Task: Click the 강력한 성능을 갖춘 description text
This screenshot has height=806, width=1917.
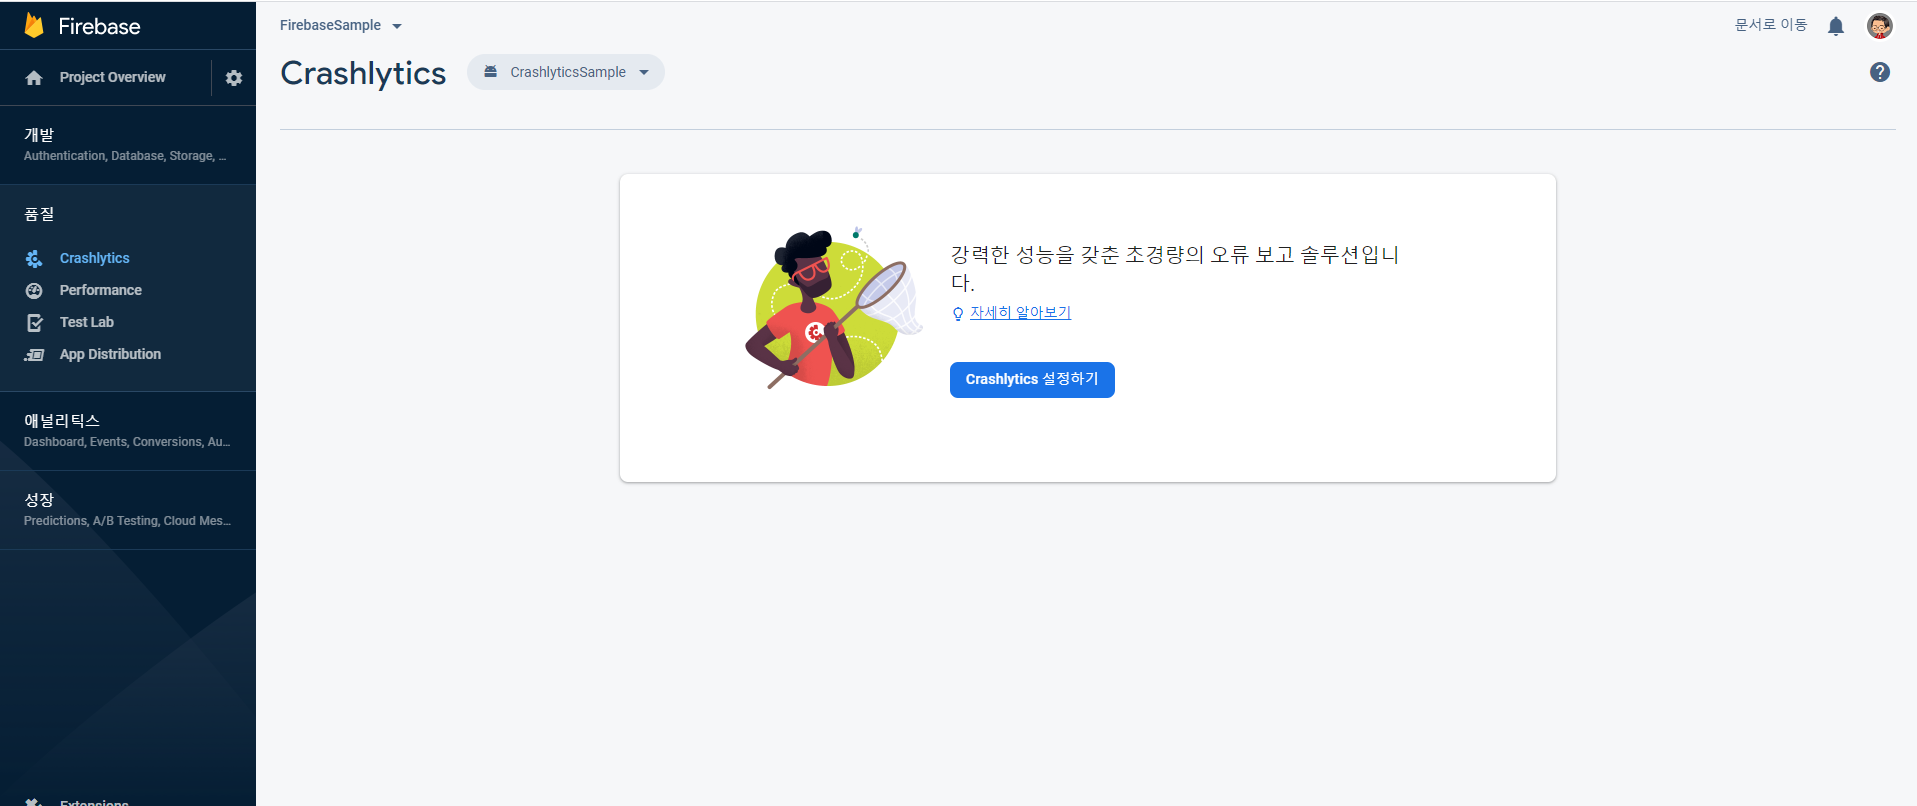Action: point(1174,268)
